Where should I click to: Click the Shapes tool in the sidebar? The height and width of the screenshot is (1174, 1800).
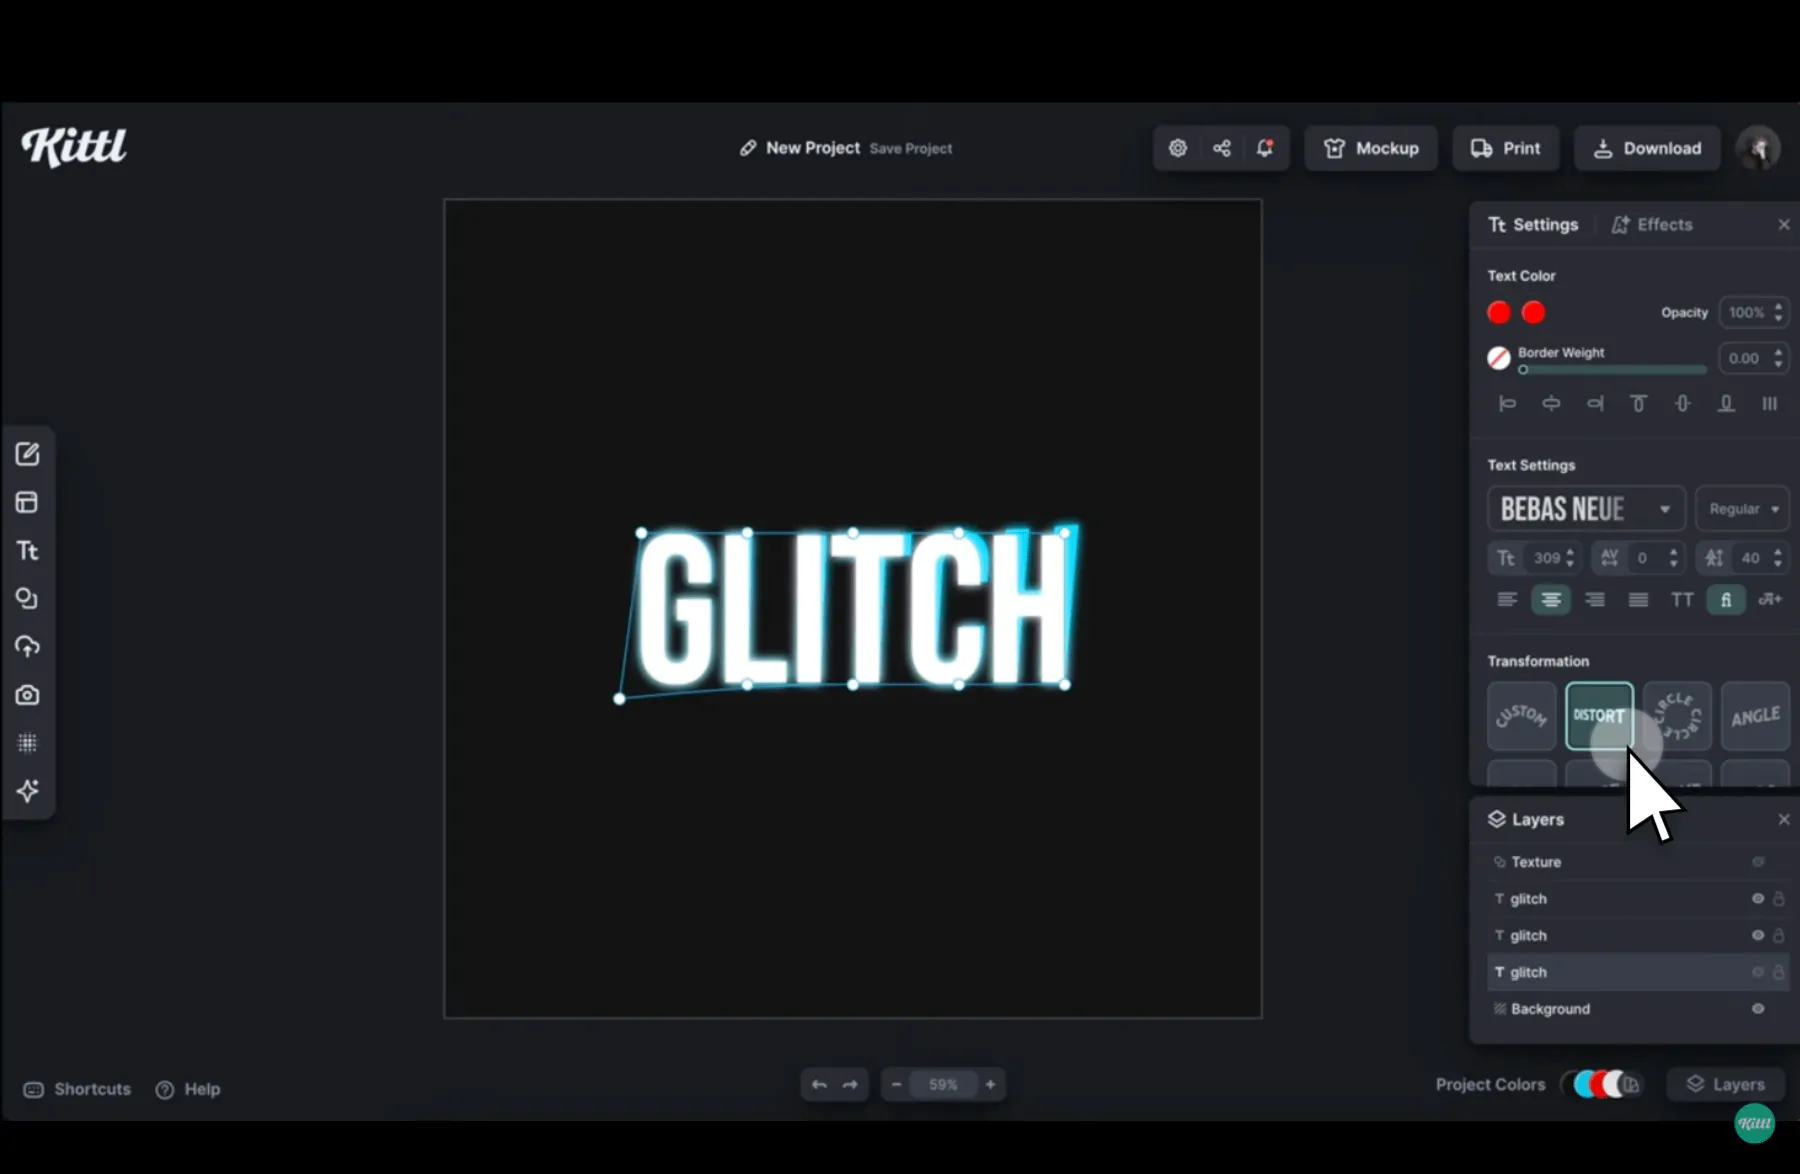(27, 598)
